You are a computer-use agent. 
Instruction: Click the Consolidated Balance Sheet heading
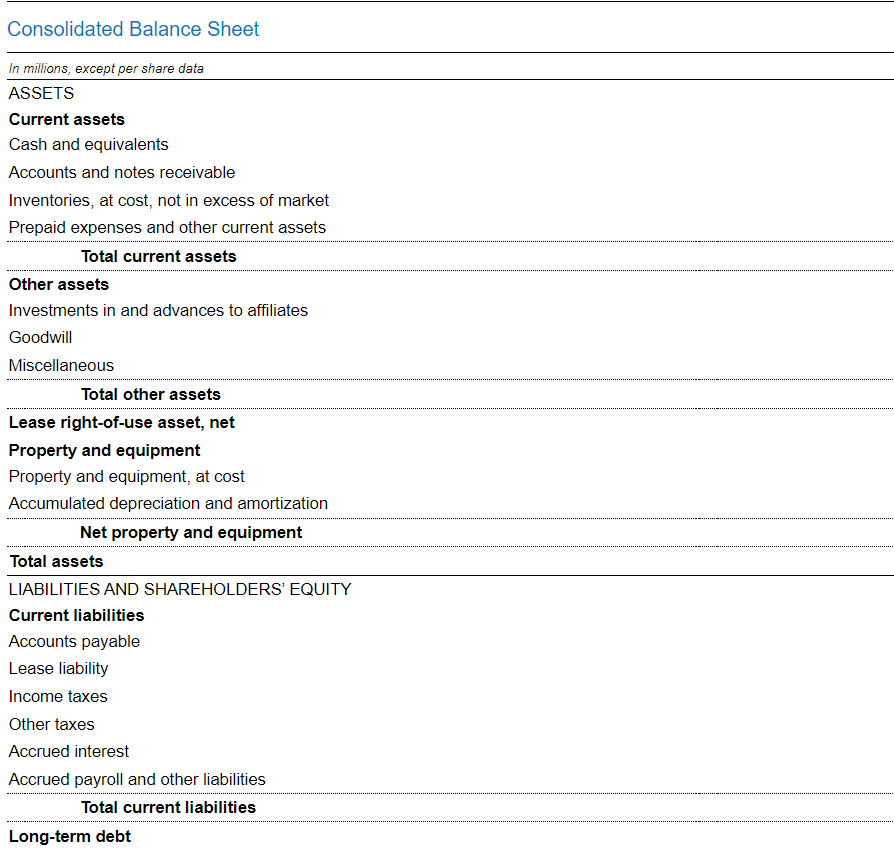tap(133, 29)
